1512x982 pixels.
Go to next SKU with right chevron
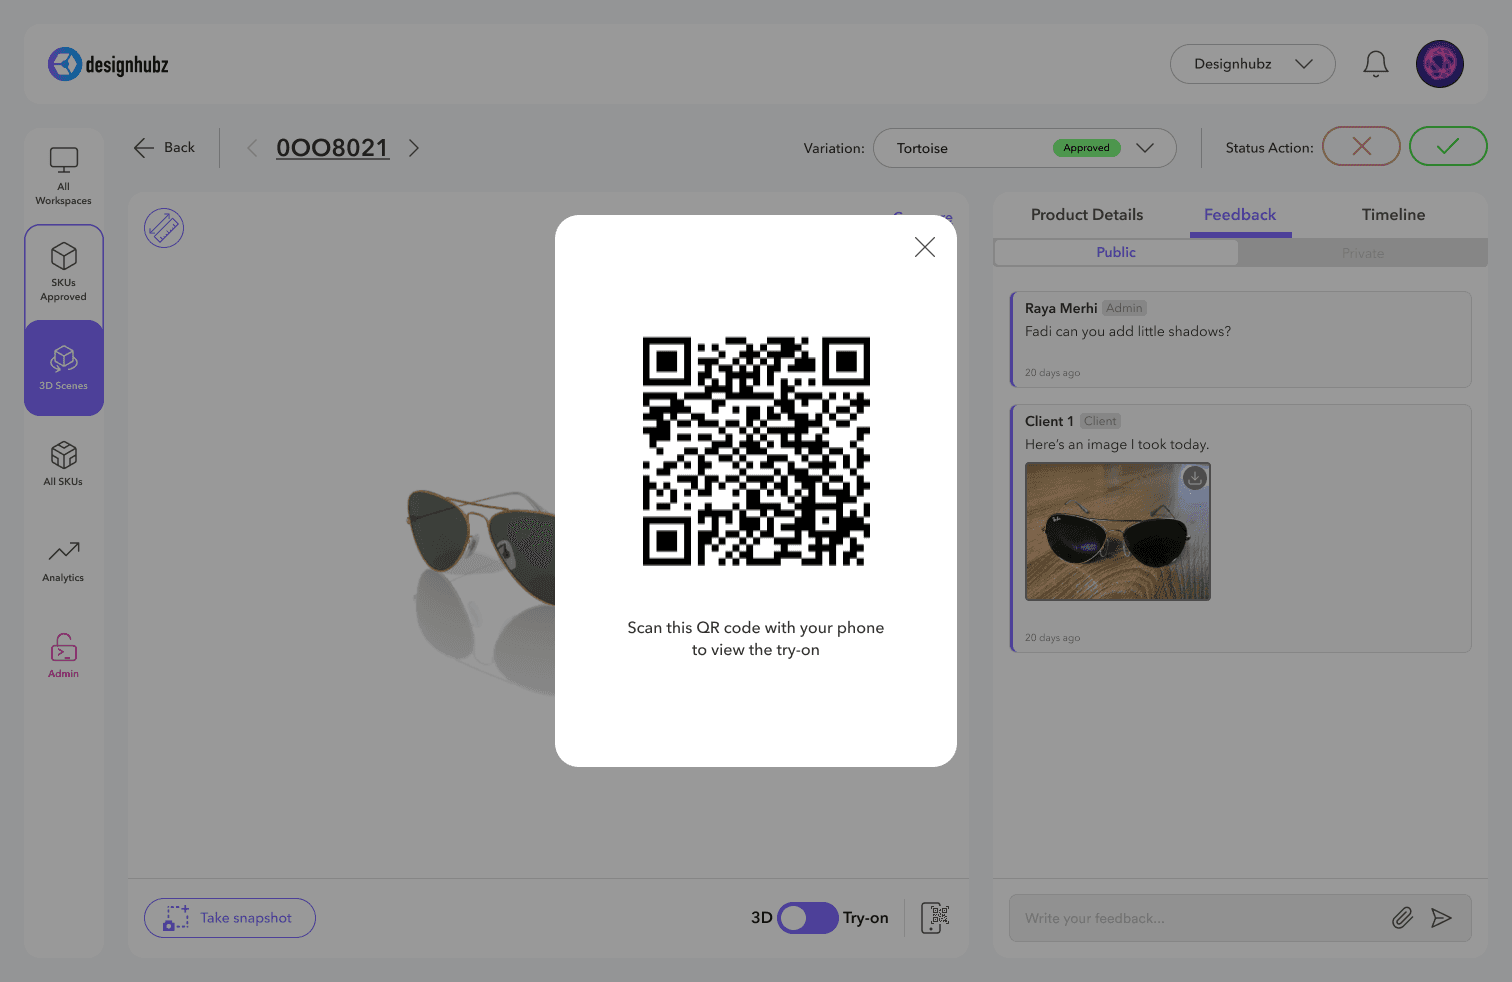tap(414, 148)
